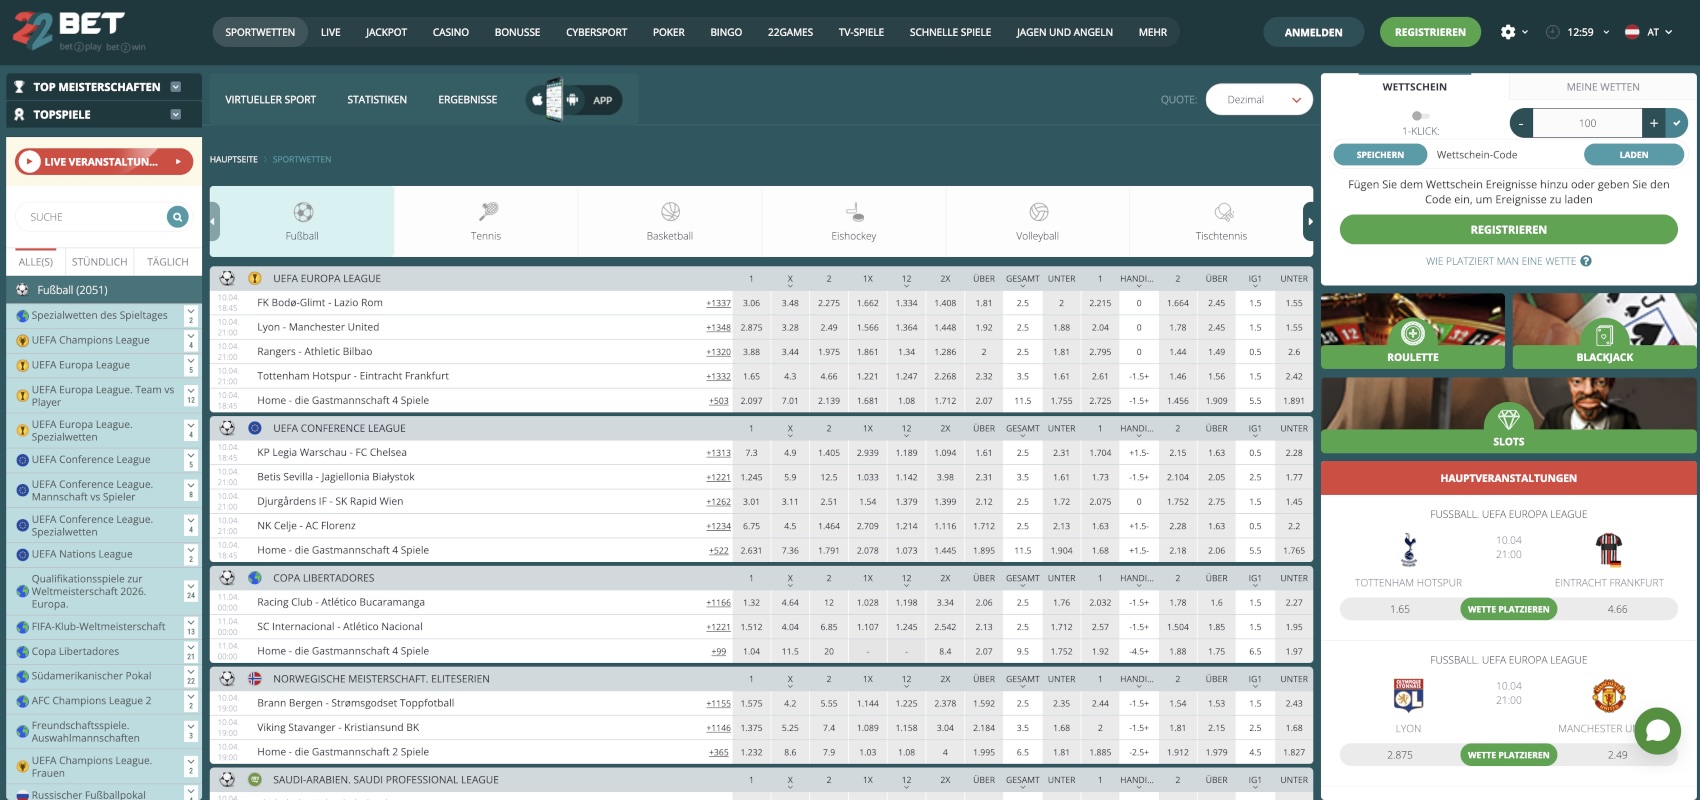Open the Roulette casino tile
The image size is (1700, 800).
[1412, 332]
